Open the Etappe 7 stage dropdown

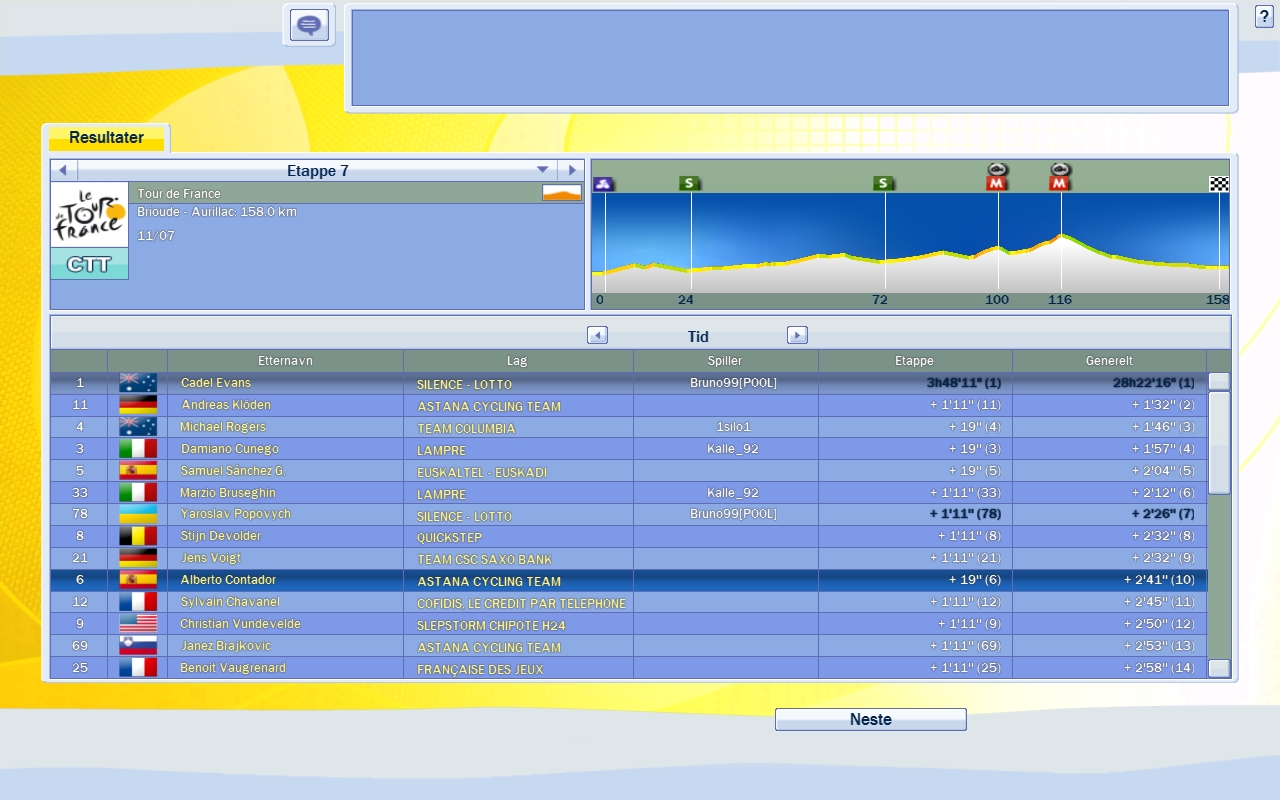(x=543, y=170)
